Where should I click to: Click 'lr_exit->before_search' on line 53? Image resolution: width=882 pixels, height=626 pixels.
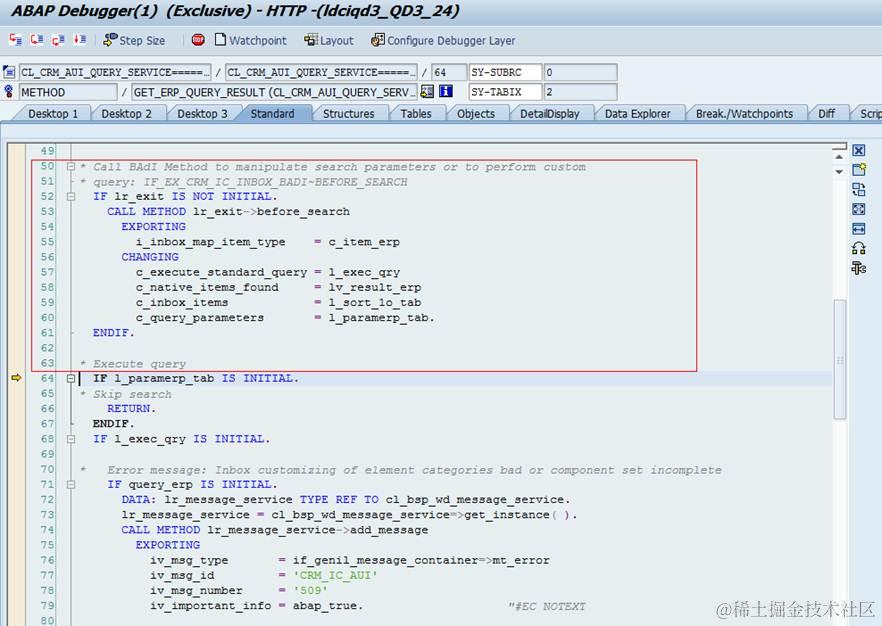tap(271, 211)
